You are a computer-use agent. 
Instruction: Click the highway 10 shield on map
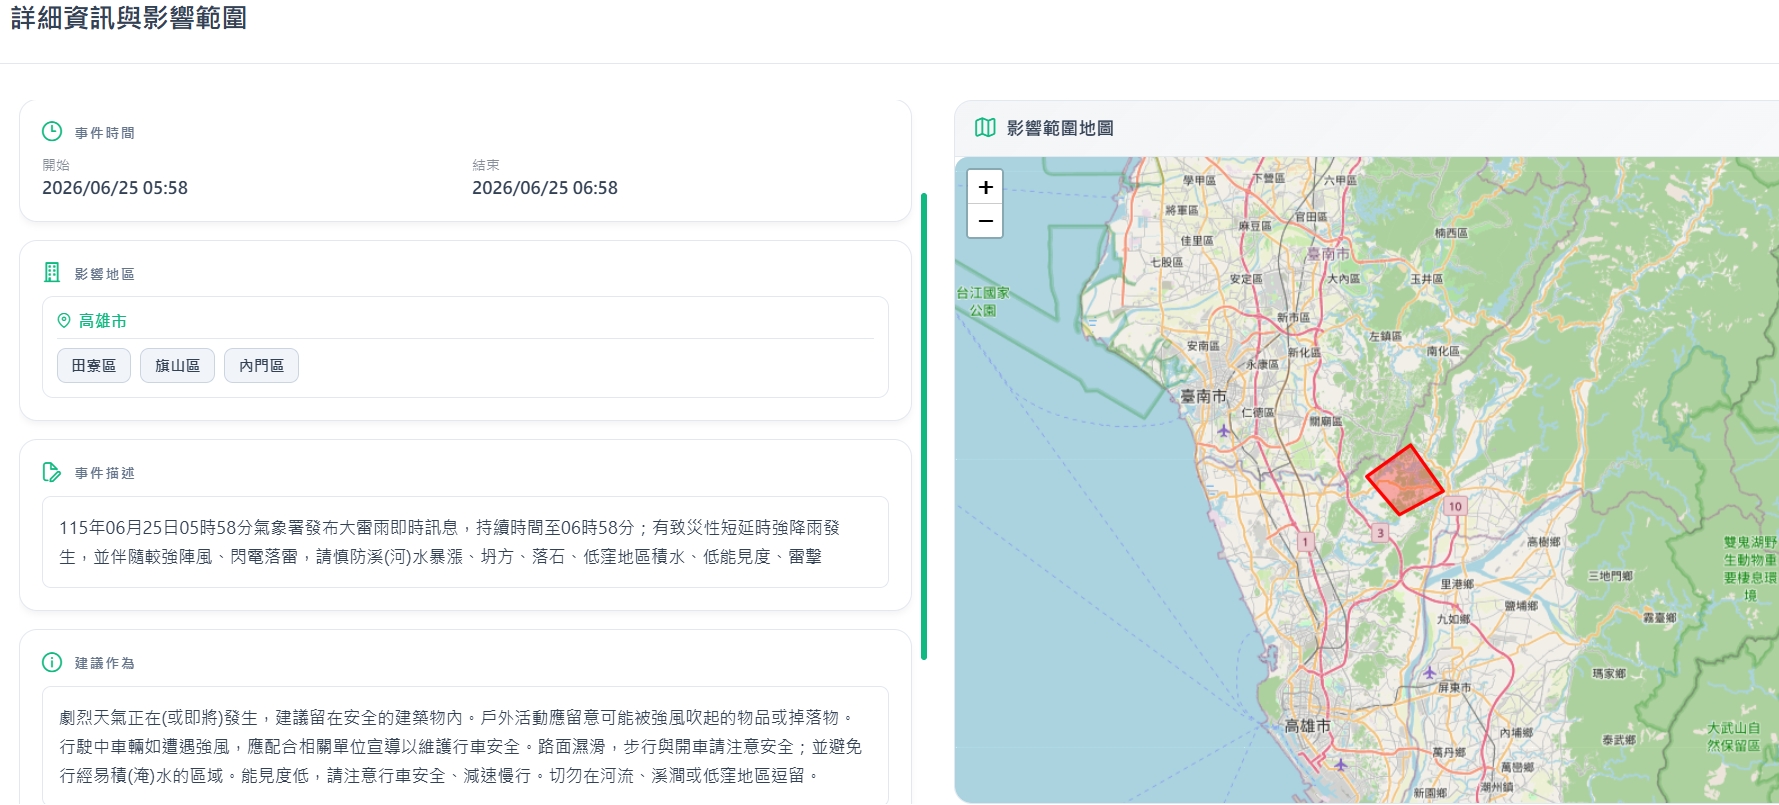point(1455,506)
